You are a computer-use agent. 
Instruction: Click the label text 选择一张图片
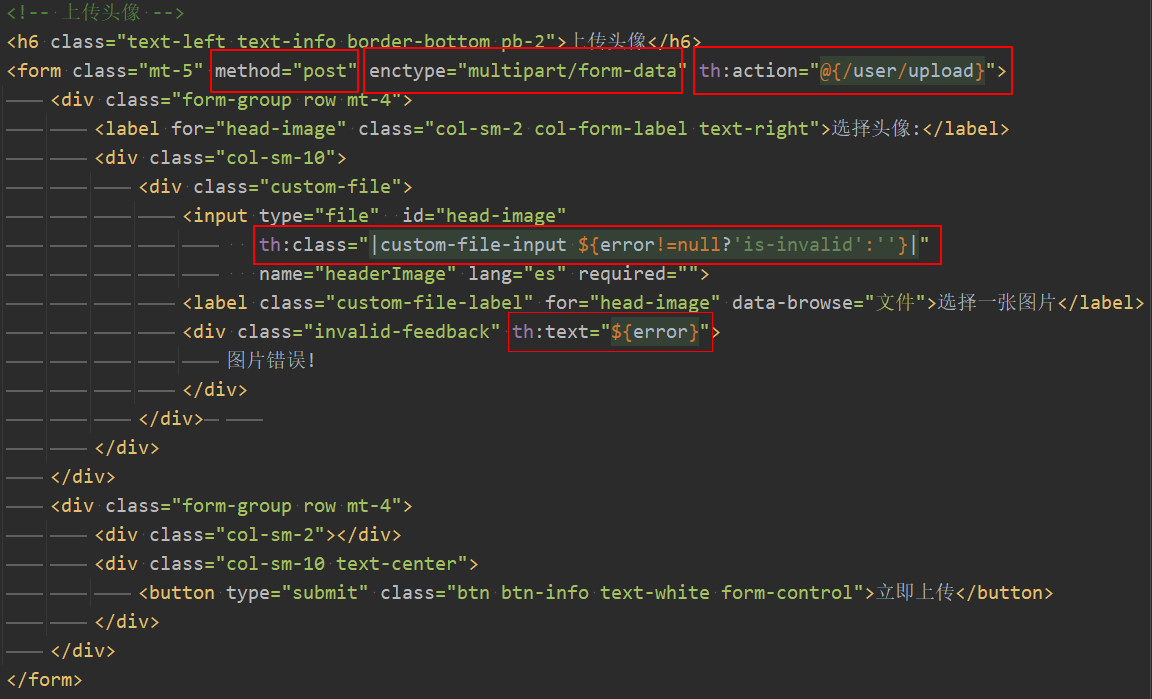pyautogui.click(x=997, y=303)
